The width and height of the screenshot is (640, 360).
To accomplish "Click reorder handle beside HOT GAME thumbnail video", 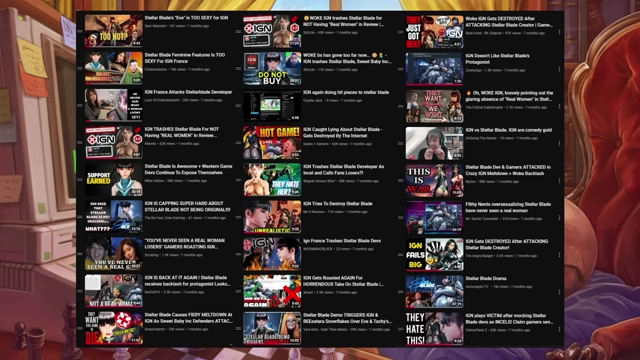I will (238, 143).
